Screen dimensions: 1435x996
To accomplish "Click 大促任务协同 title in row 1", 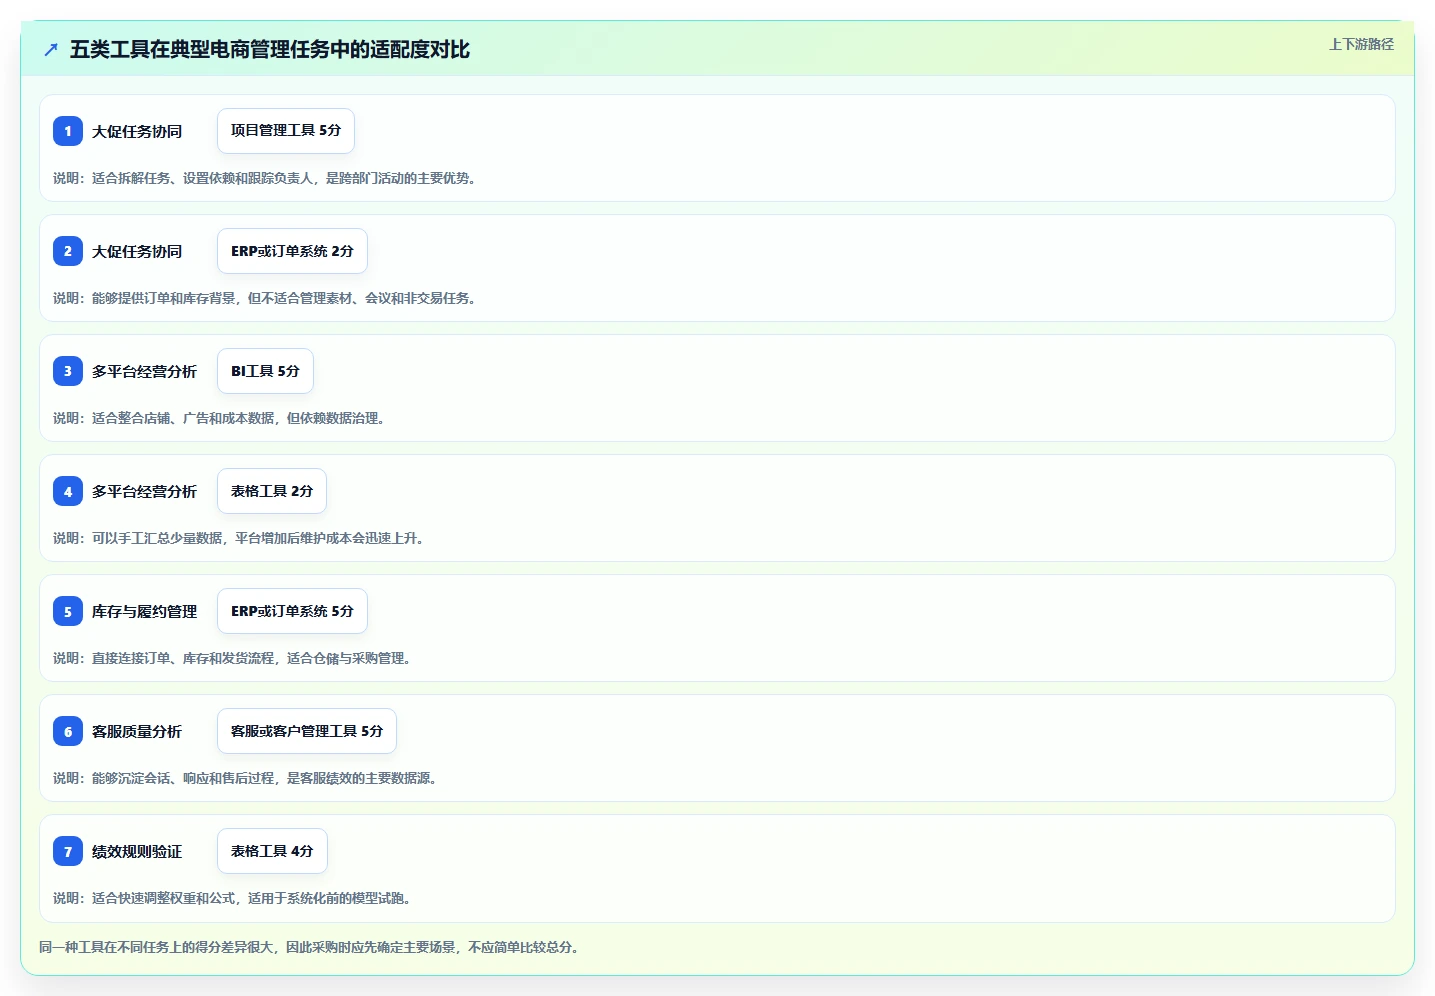I will (x=137, y=131).
